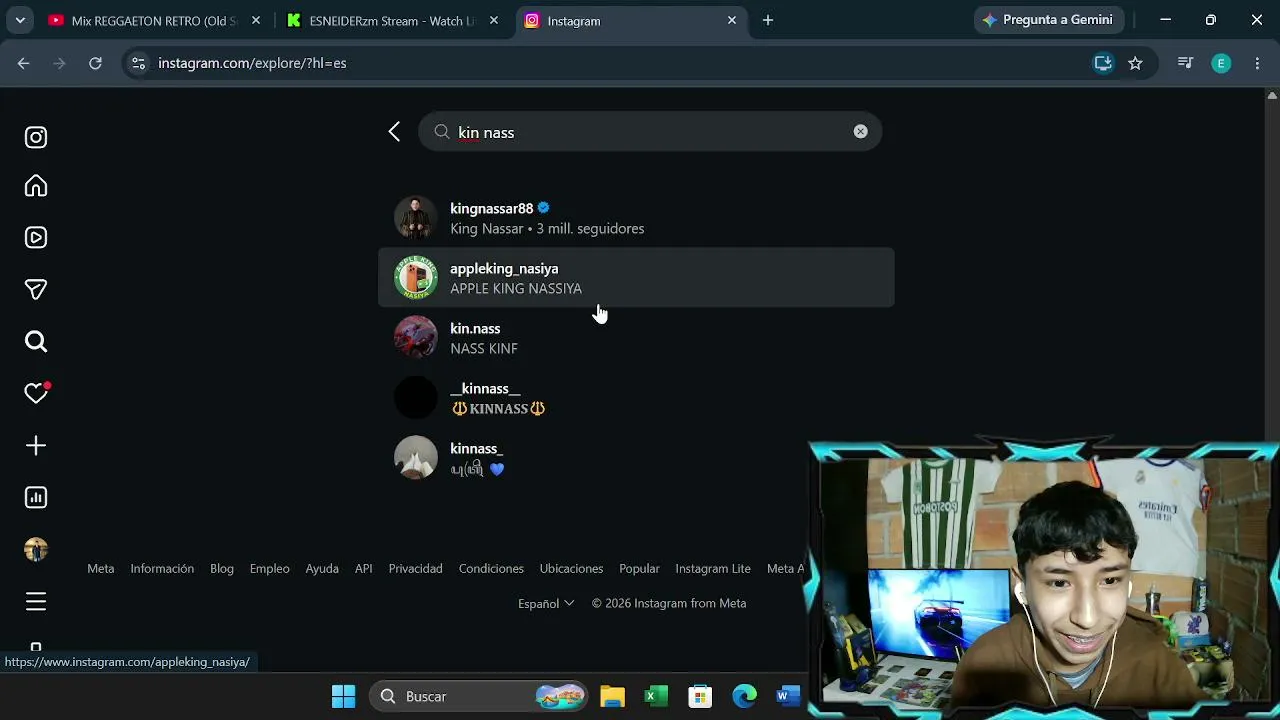Click Pregunta a Gemini button
This screenshot has height=720, width=1280.
tap(1049, 20)
